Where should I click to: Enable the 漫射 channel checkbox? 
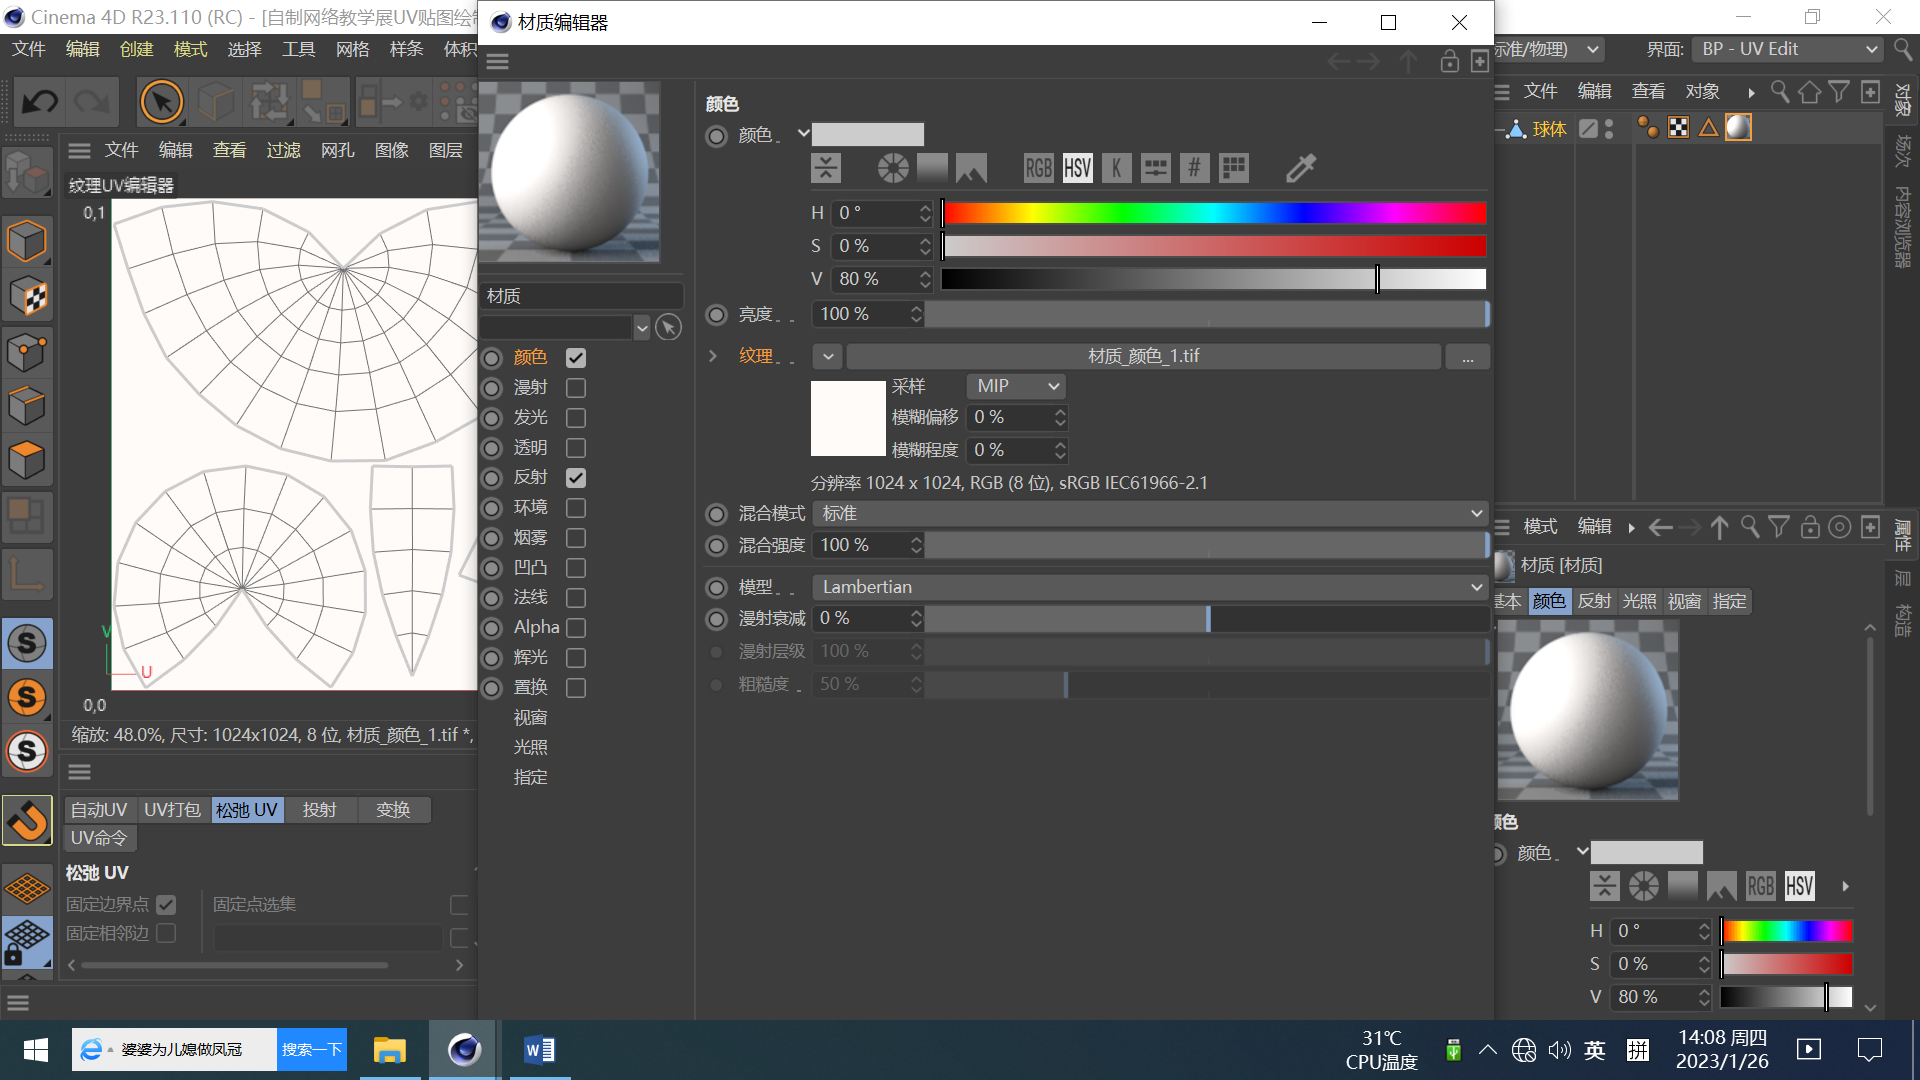(576, 388)
